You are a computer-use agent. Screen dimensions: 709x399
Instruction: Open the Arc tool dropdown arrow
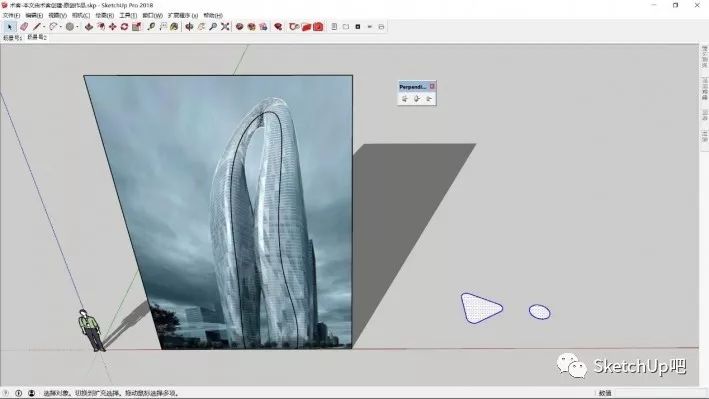click(61, 27)
